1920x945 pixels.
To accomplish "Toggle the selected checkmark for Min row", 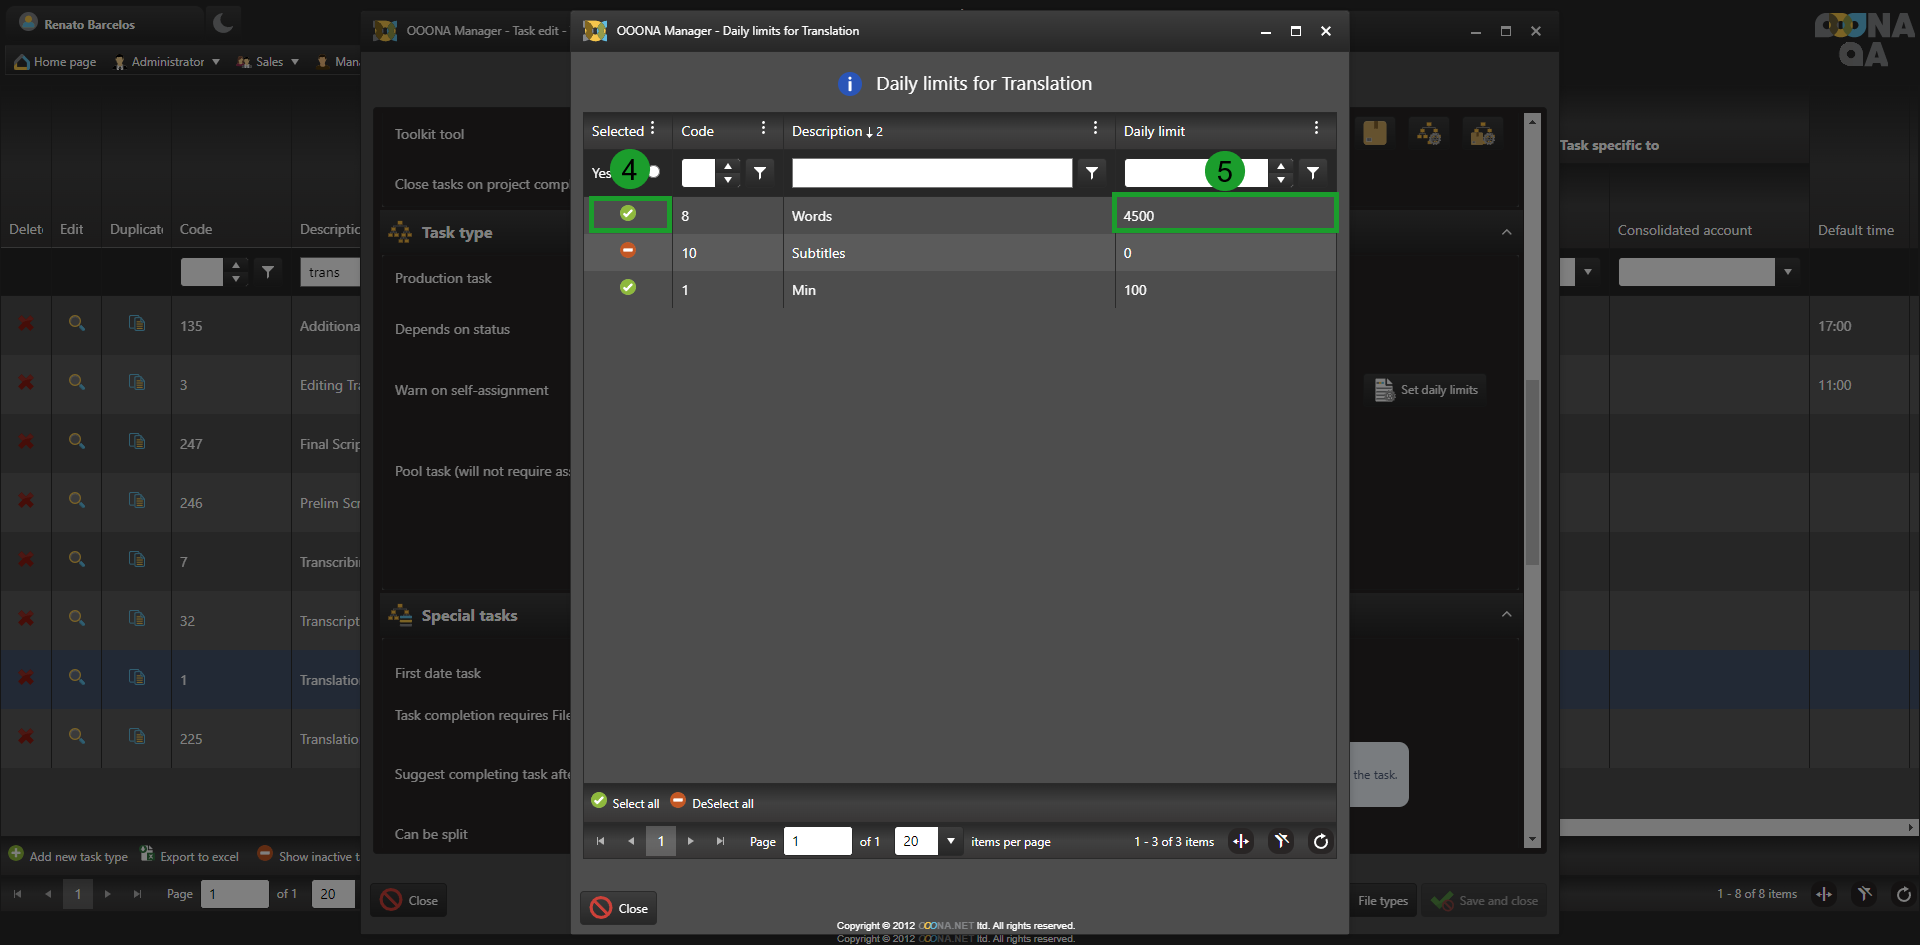I will click(628, 288).
